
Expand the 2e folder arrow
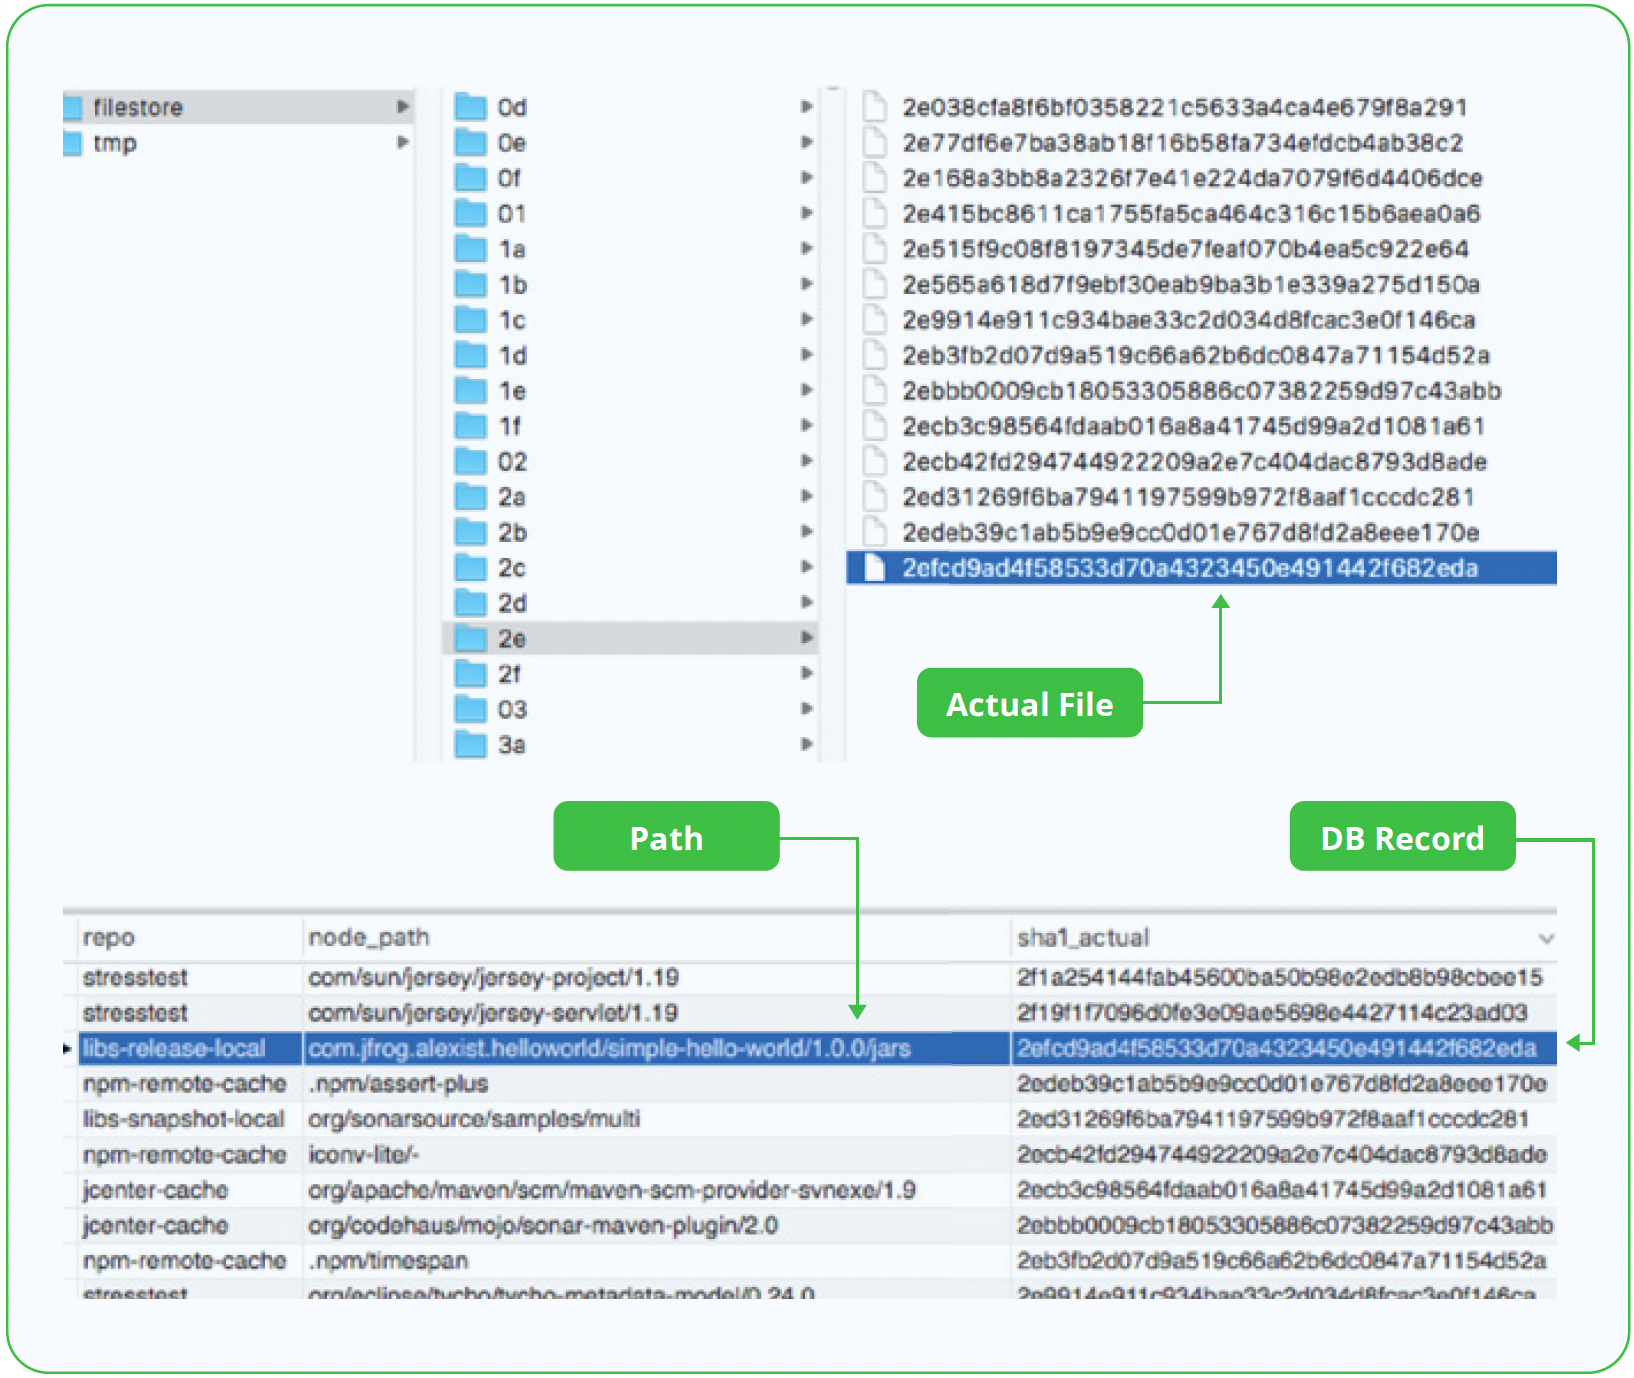(807, 638)
